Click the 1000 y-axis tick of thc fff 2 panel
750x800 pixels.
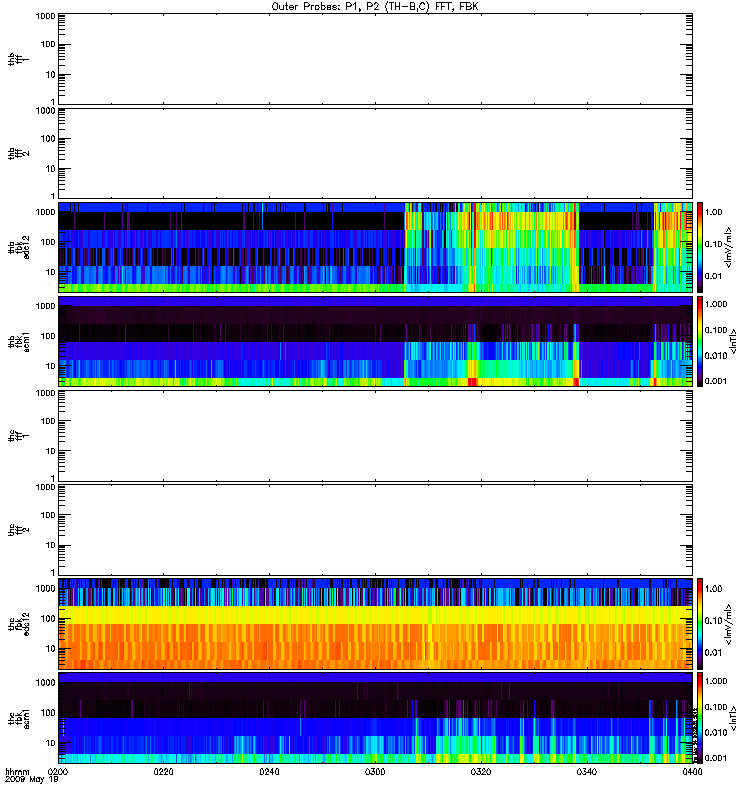[45, 487]
